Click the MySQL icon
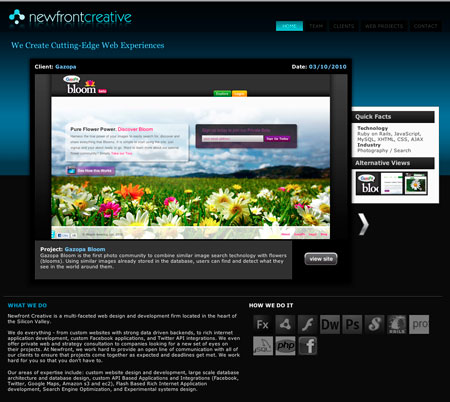The width and height of the screenshot is (450, 402). click(263, 346)
